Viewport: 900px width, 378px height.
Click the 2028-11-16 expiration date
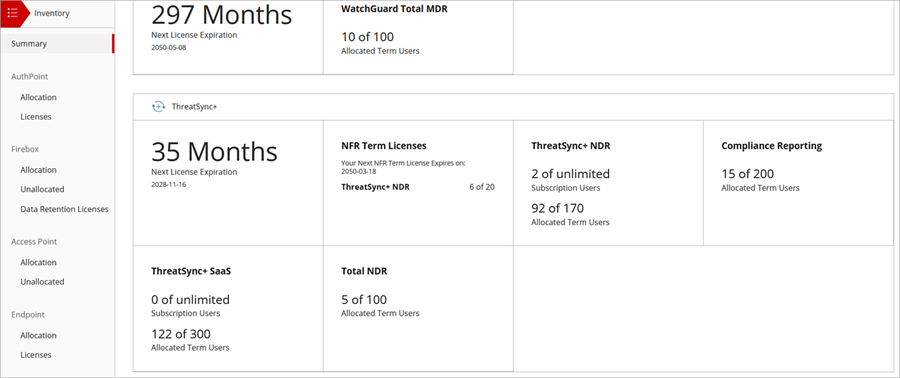click(x=169, y=185)
